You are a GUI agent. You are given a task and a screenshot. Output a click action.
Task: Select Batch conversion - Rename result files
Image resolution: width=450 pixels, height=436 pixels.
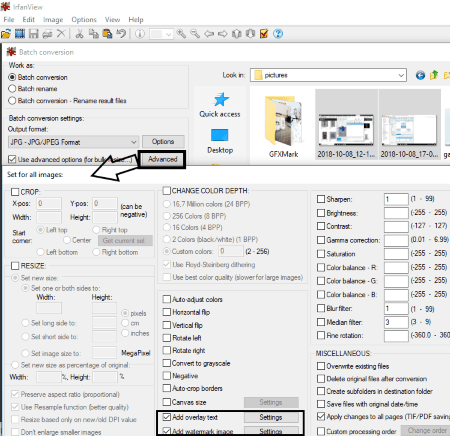[12, 100]
